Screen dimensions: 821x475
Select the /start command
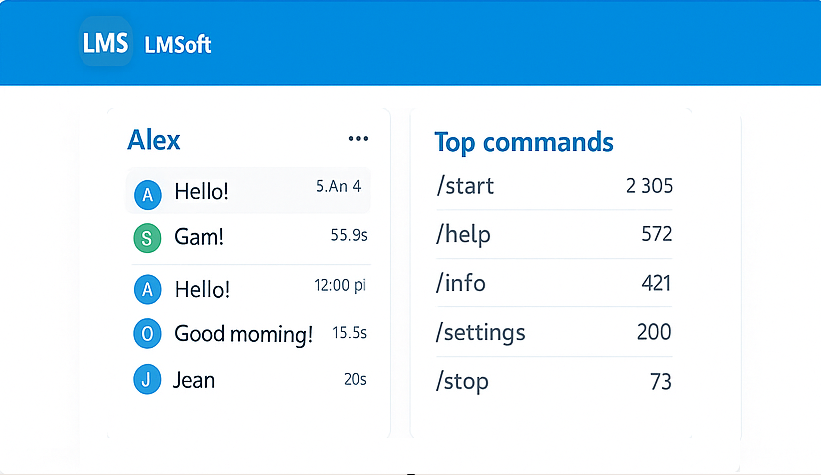click(x=465, y=186)
